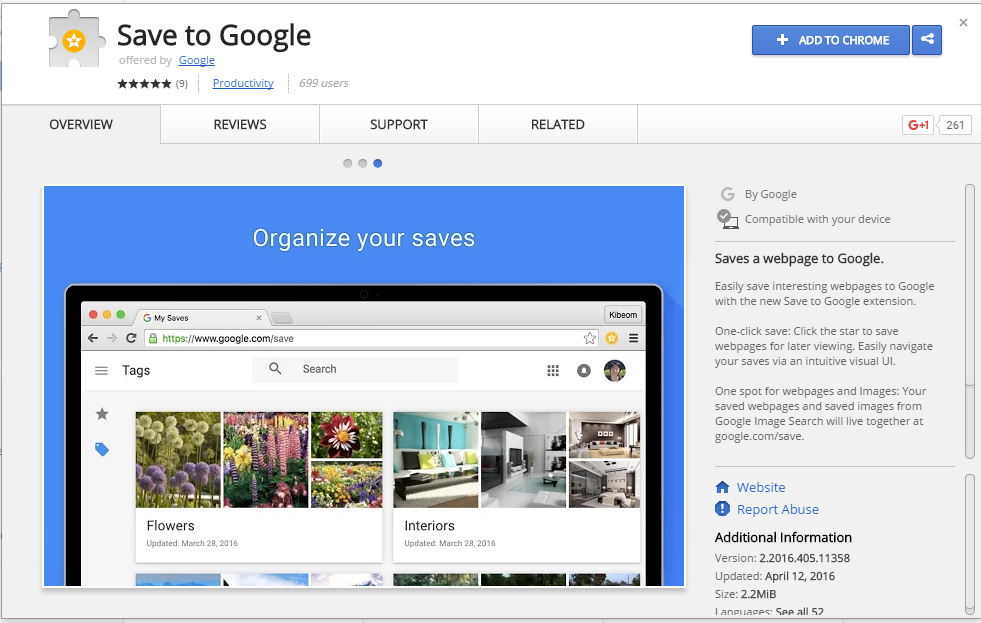This screenshot has height=623, width=981.
Task: Switch to the Related tab
Action: point(557,124)
